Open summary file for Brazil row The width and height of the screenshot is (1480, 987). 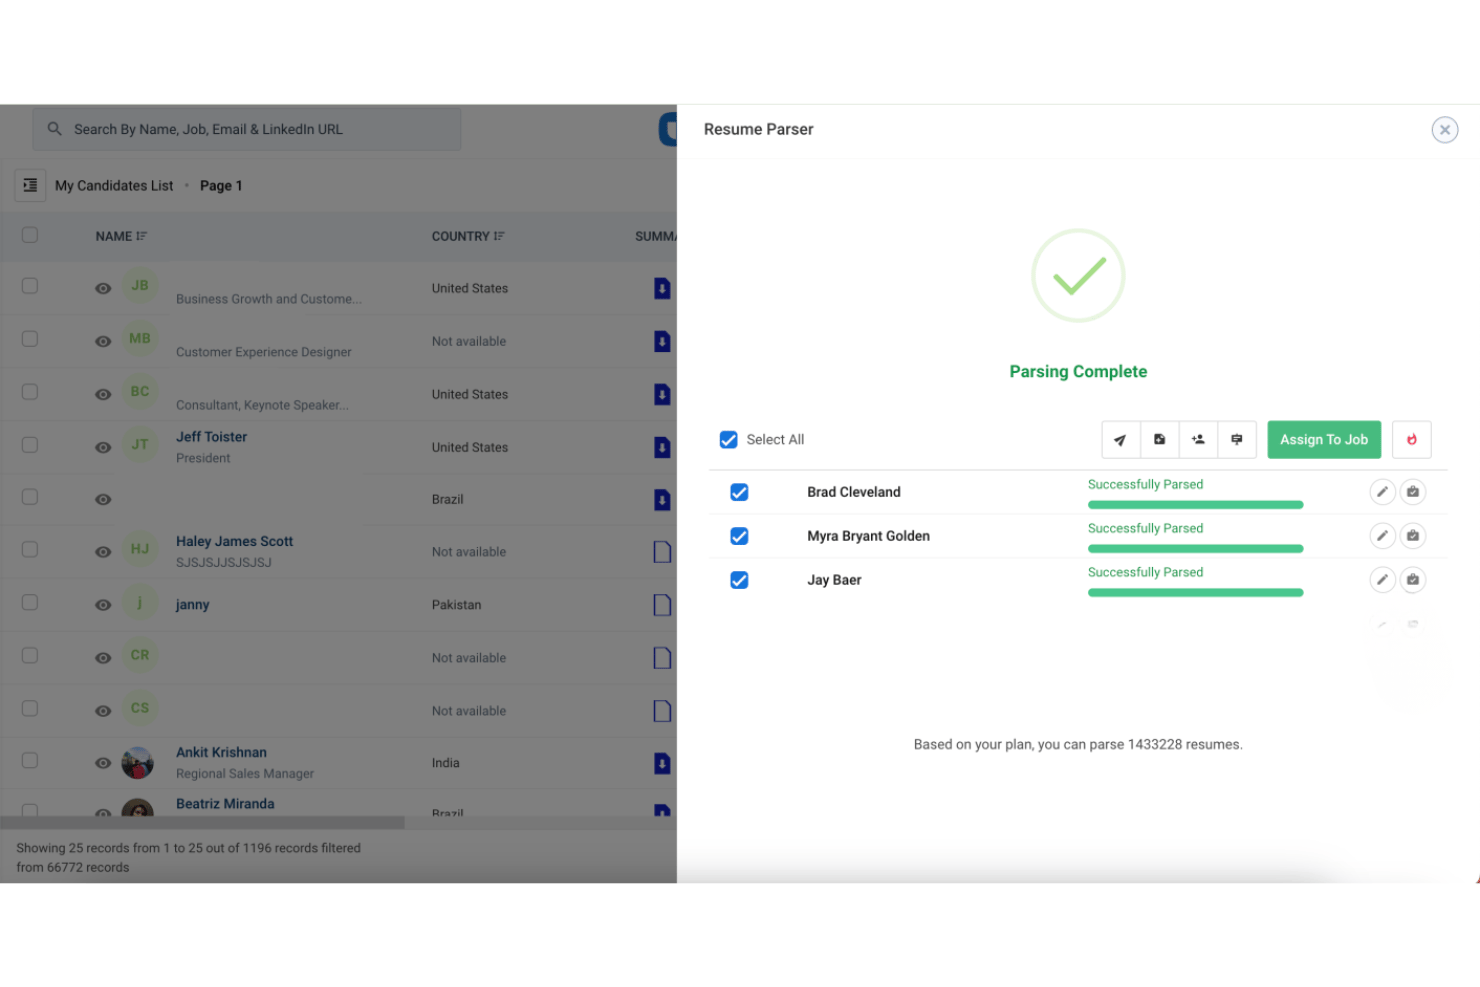[662, 499]
